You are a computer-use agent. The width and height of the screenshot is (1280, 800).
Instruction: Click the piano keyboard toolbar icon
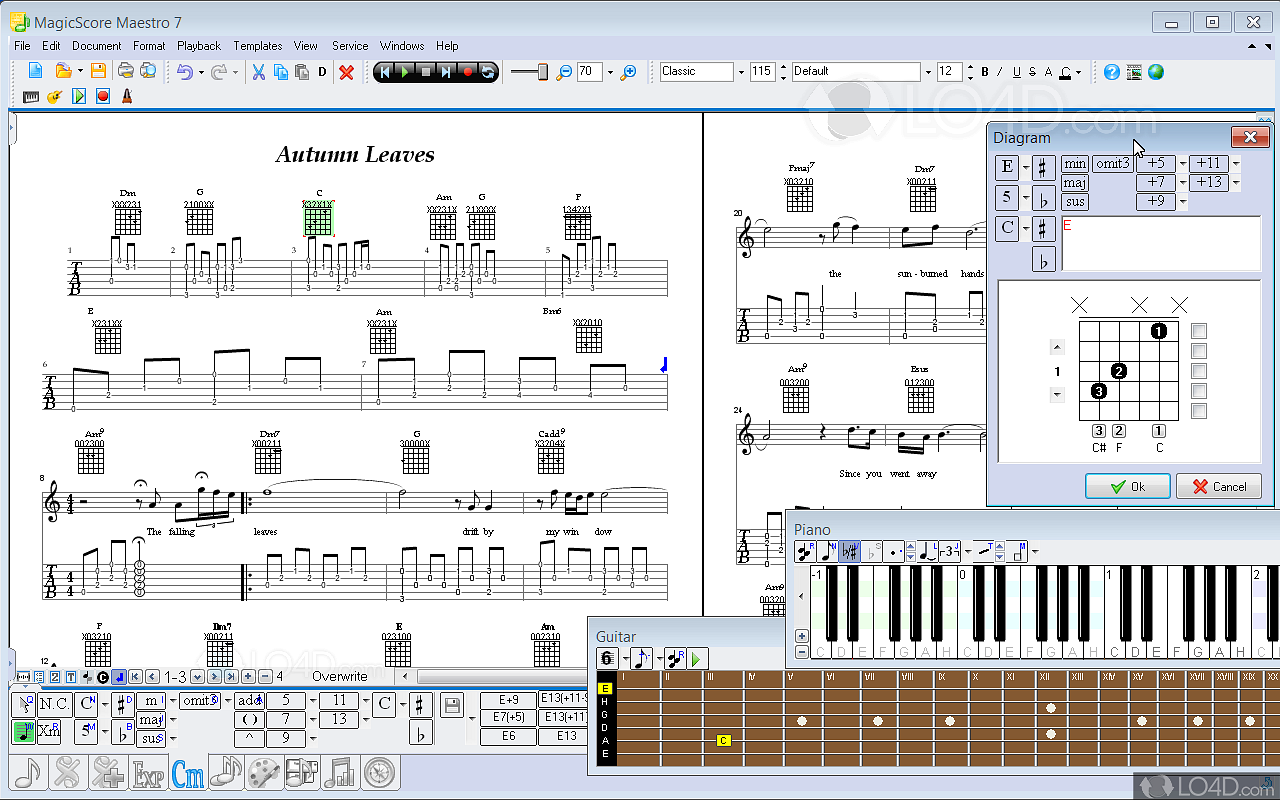tap(31, 97)
